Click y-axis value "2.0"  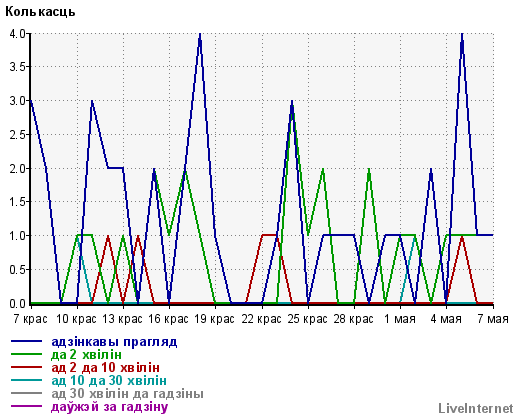[x=17, y=168]
